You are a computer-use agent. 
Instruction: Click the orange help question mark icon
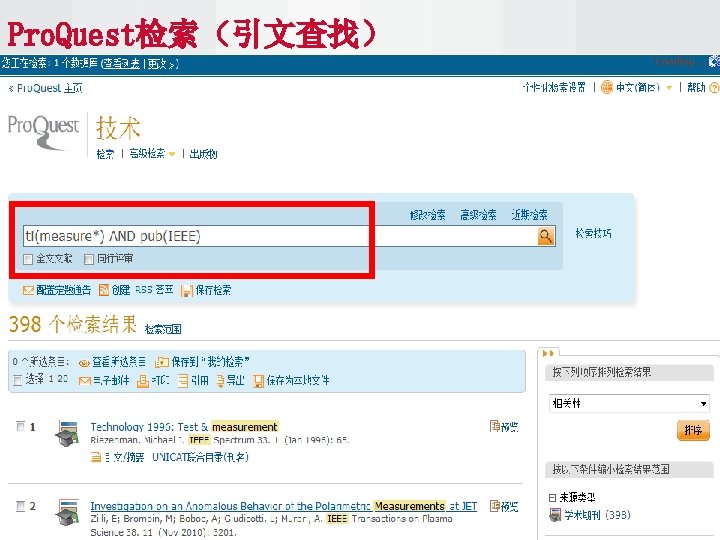(x=714, y=87)
